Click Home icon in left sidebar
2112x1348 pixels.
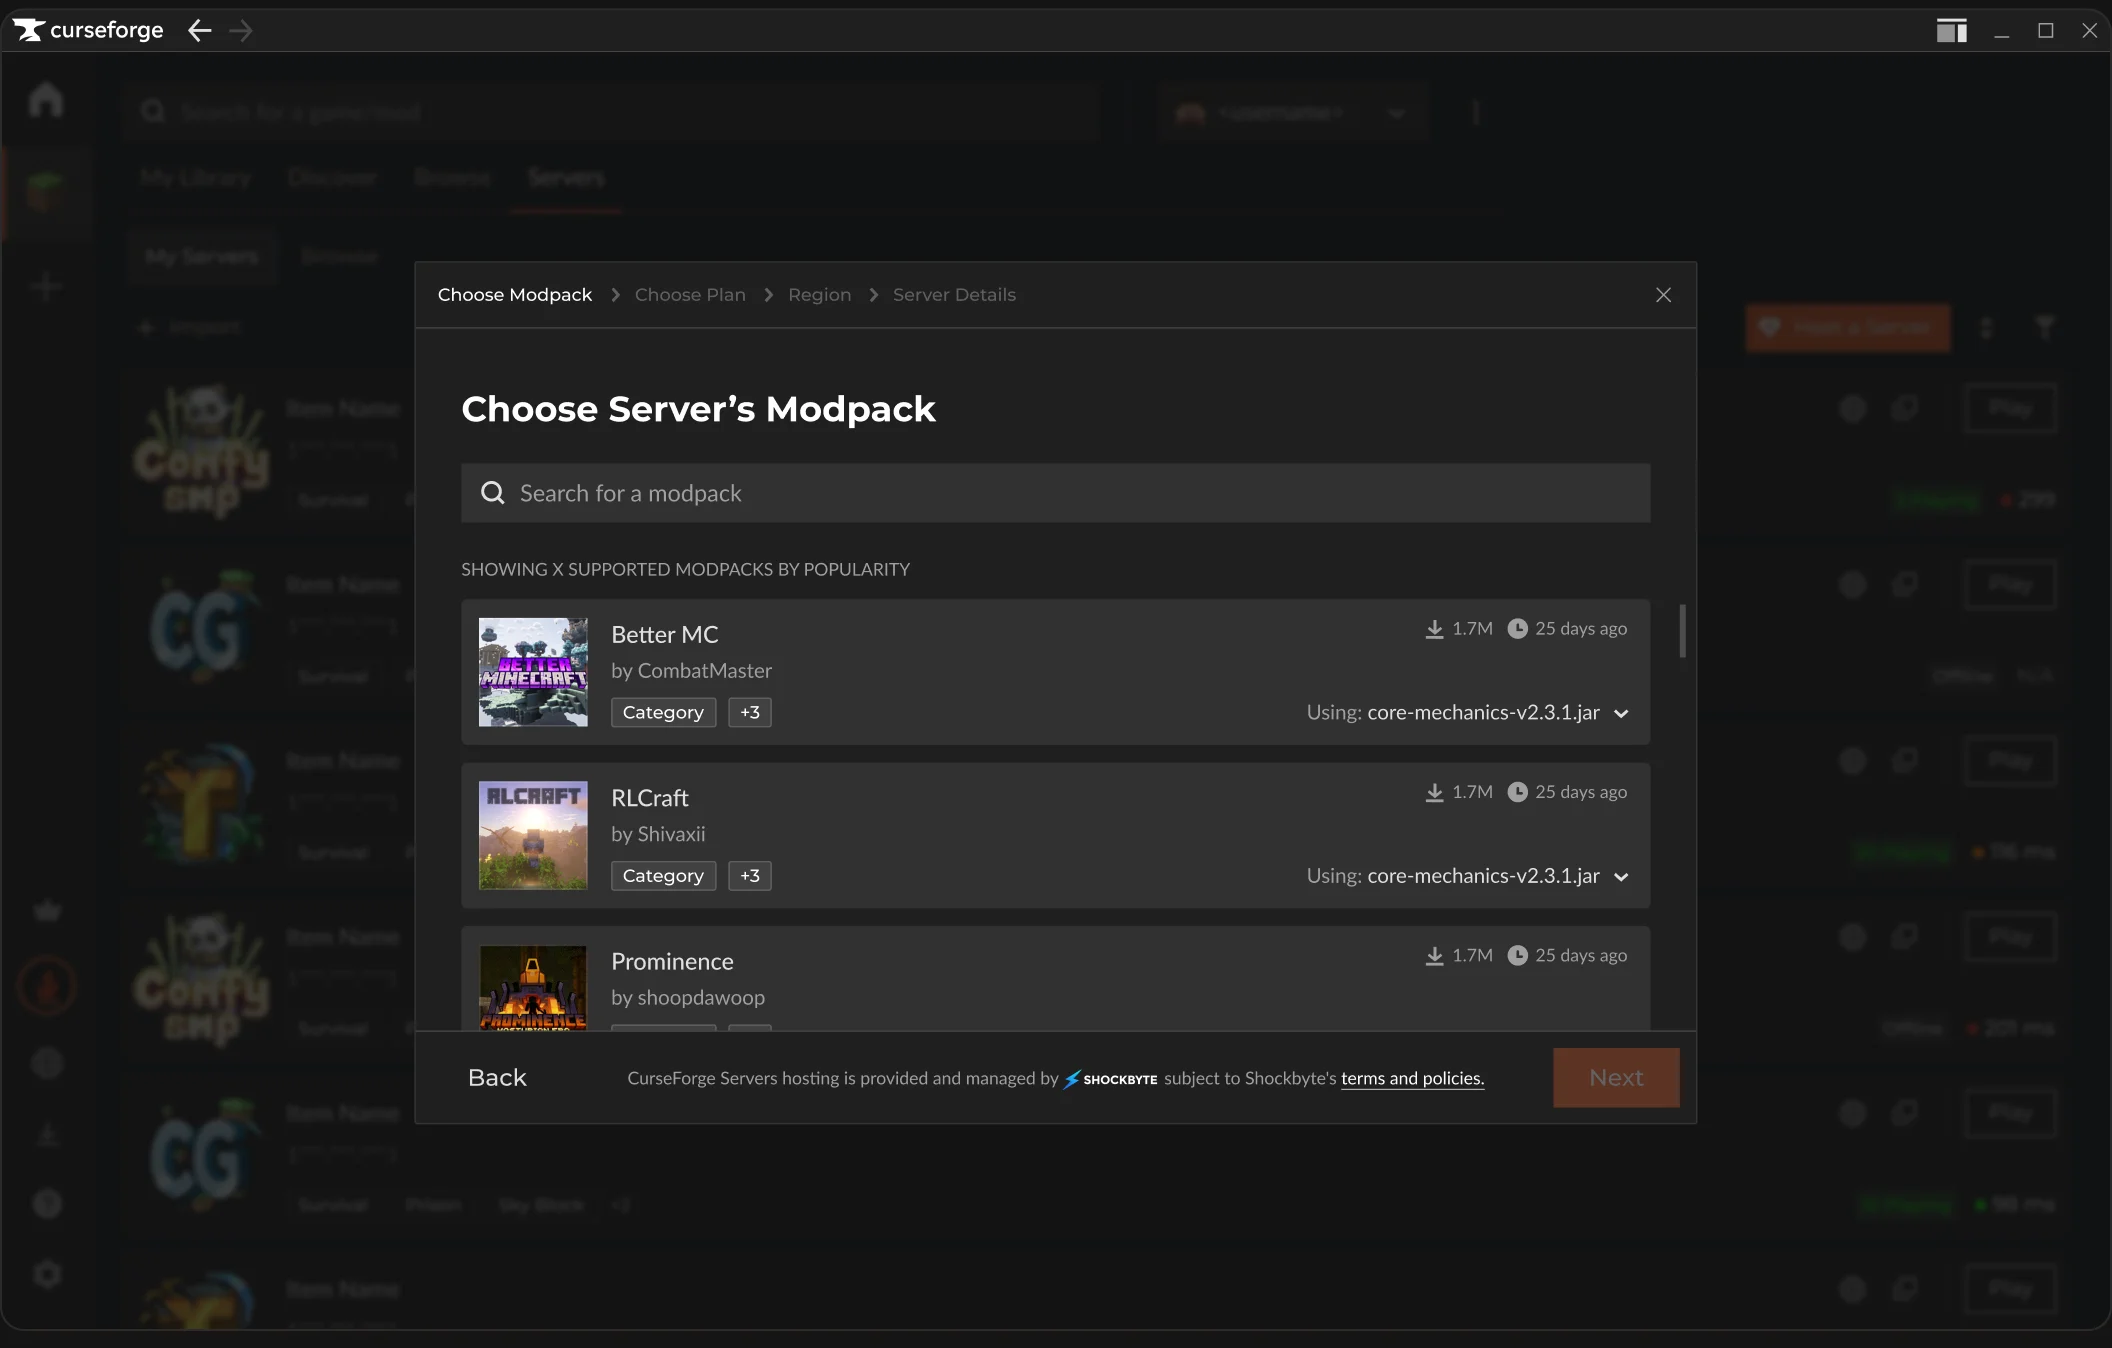(46, 99)
